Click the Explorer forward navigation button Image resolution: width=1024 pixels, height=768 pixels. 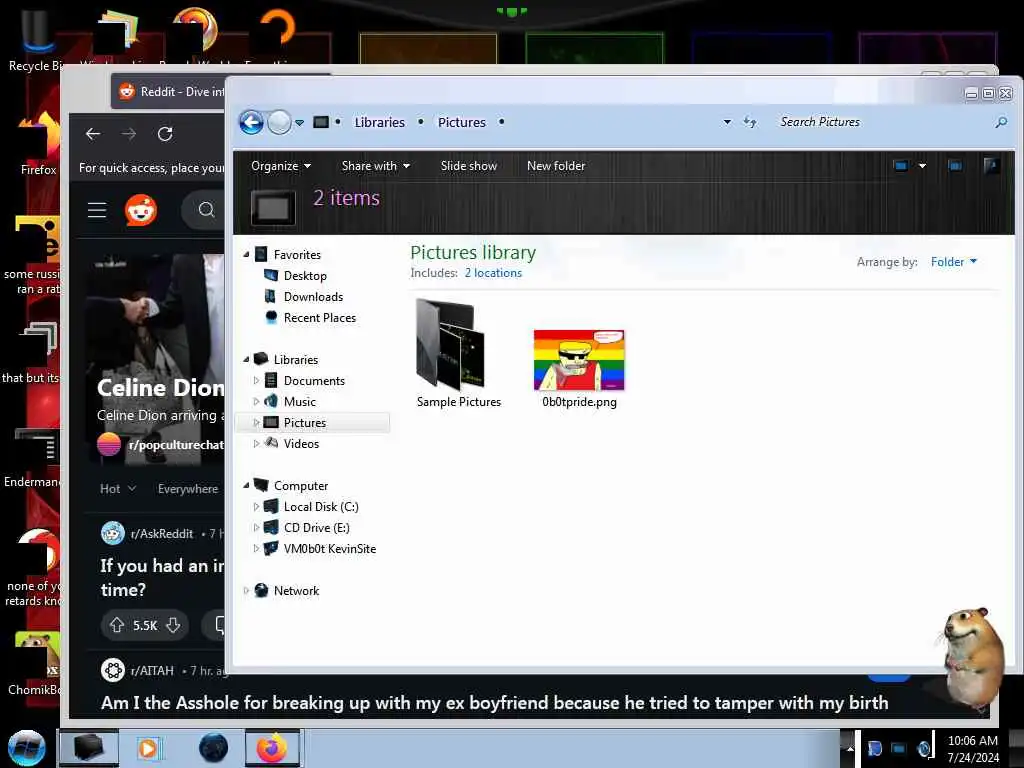[280, 122]
